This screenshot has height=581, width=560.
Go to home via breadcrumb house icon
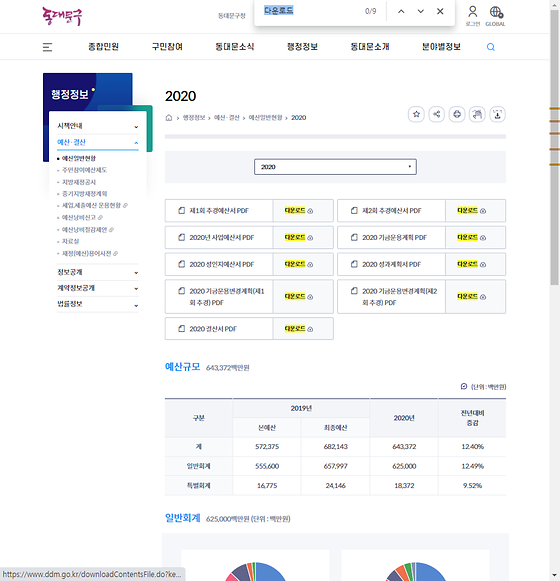169,118
